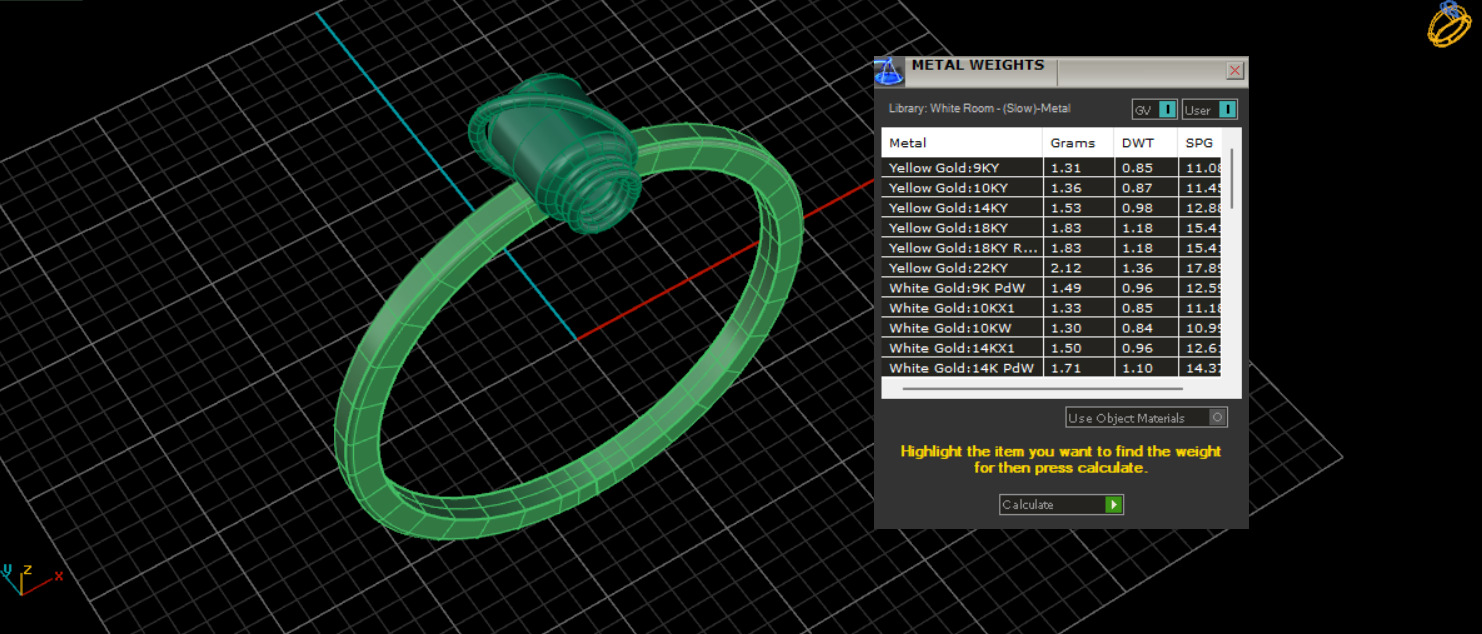Click grams value 1.30 for 10KW
The width and height of the screenshot is (1482, 634).
click(x=1065, y=328)
